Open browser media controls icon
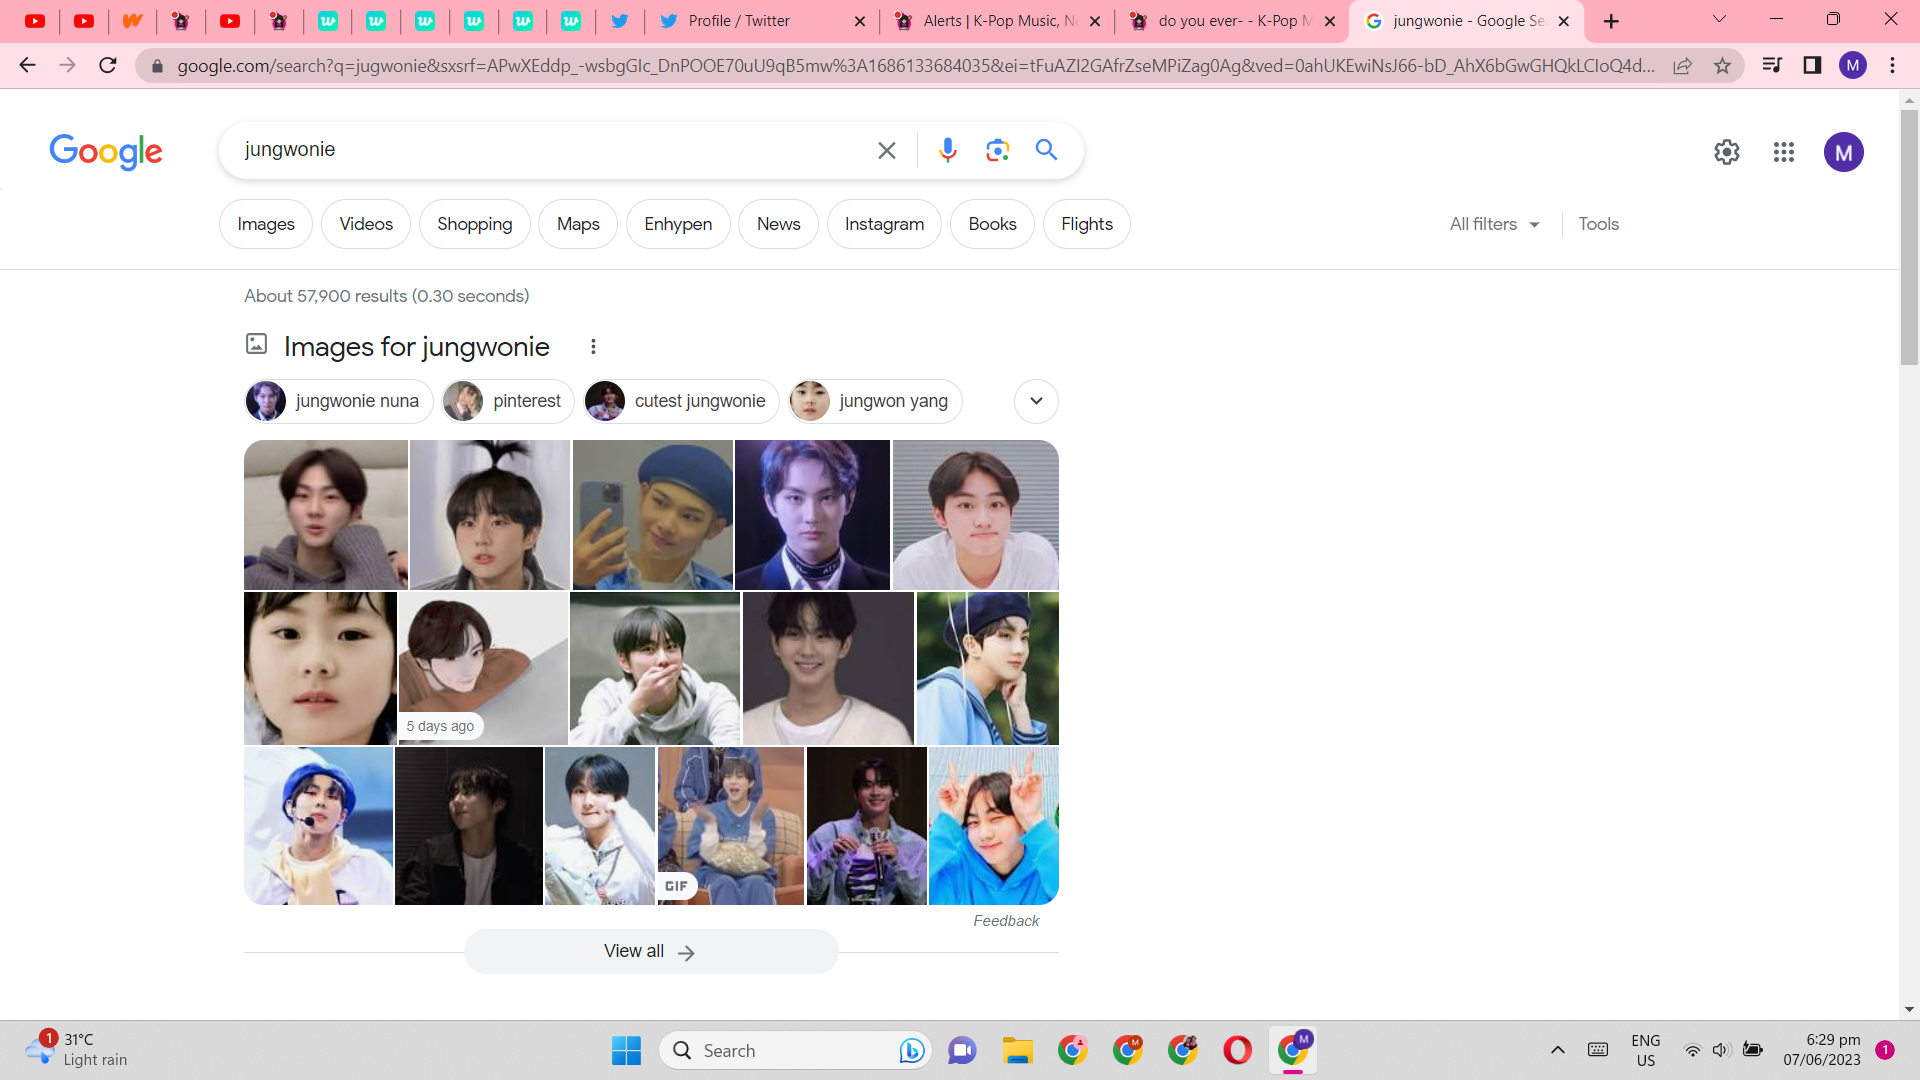The width and height of the screenshot is (1920, 1080). coord(1772,65)
